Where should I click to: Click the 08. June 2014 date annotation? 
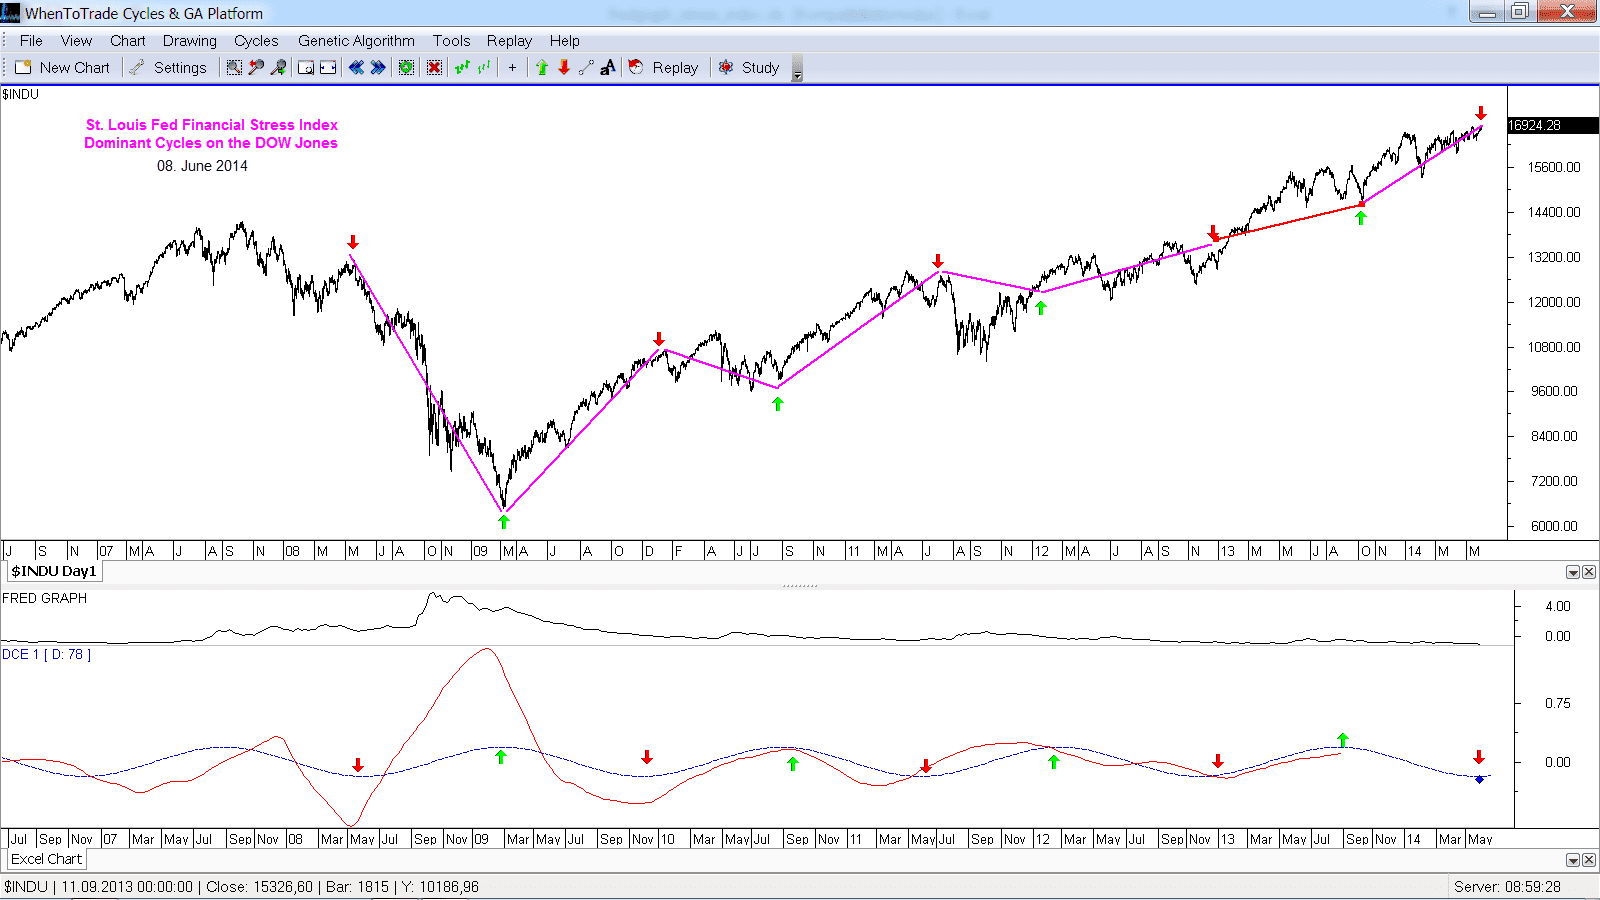tap(202, 166)
